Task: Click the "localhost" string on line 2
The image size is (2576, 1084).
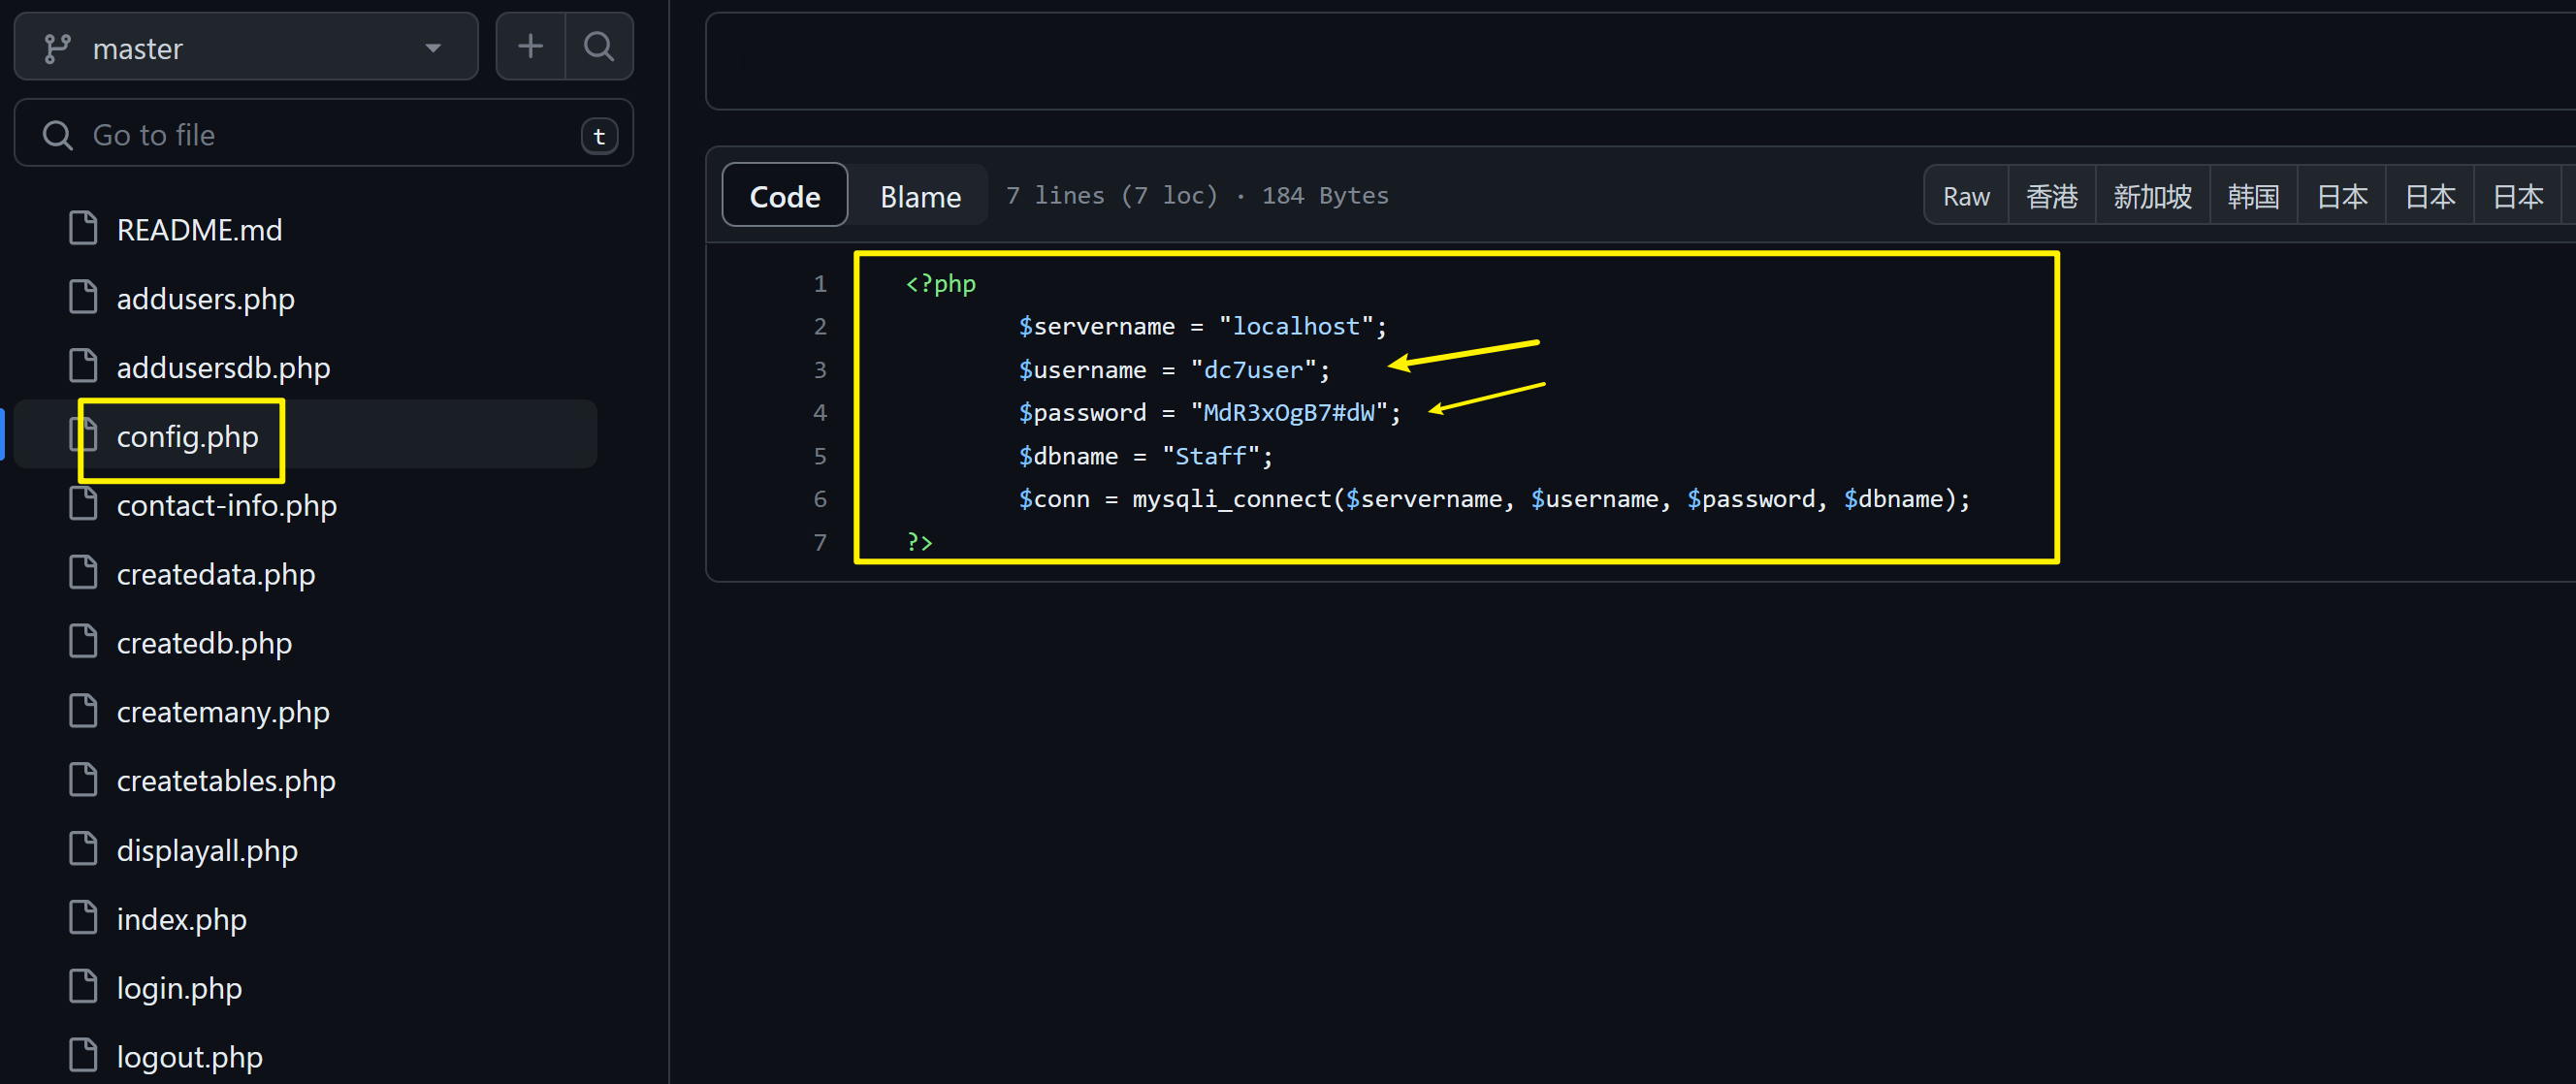Action: click(x=1296, y=327)
